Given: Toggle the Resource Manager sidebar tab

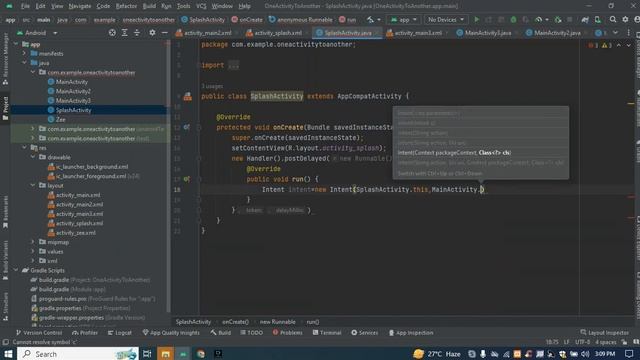Looking at the screenshot, I should (x=5, y=58).
